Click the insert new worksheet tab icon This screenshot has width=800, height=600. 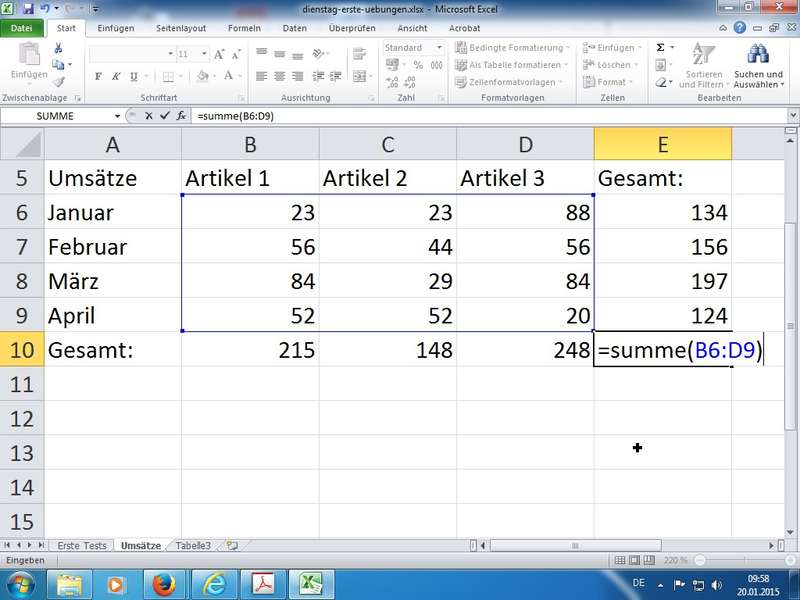coord(232,546)
